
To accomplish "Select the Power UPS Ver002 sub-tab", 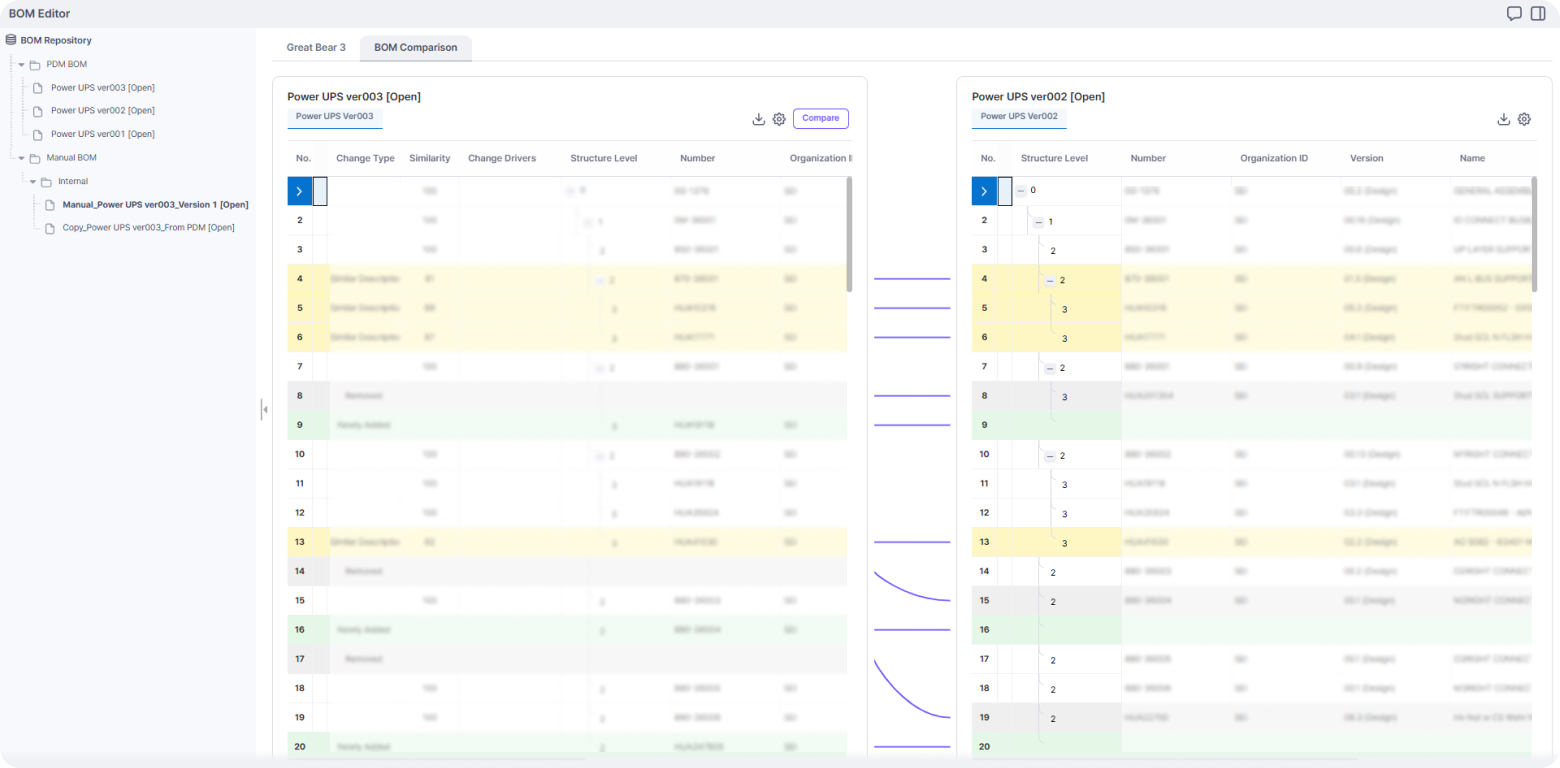I will (x=1018, y=117).
